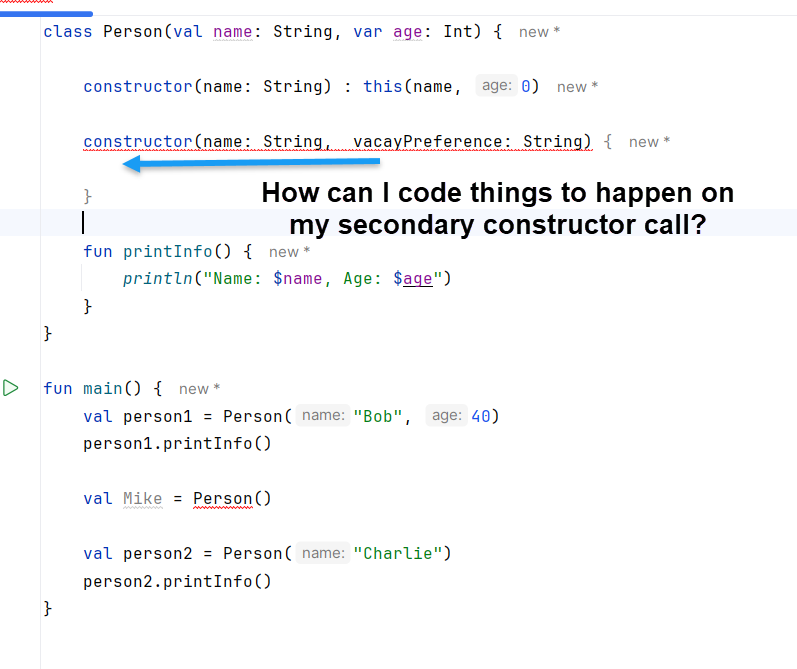This screenshot has height=669, width=797.
Task: Click the "Bob" string literal
Action: click(x=378, y=416)
